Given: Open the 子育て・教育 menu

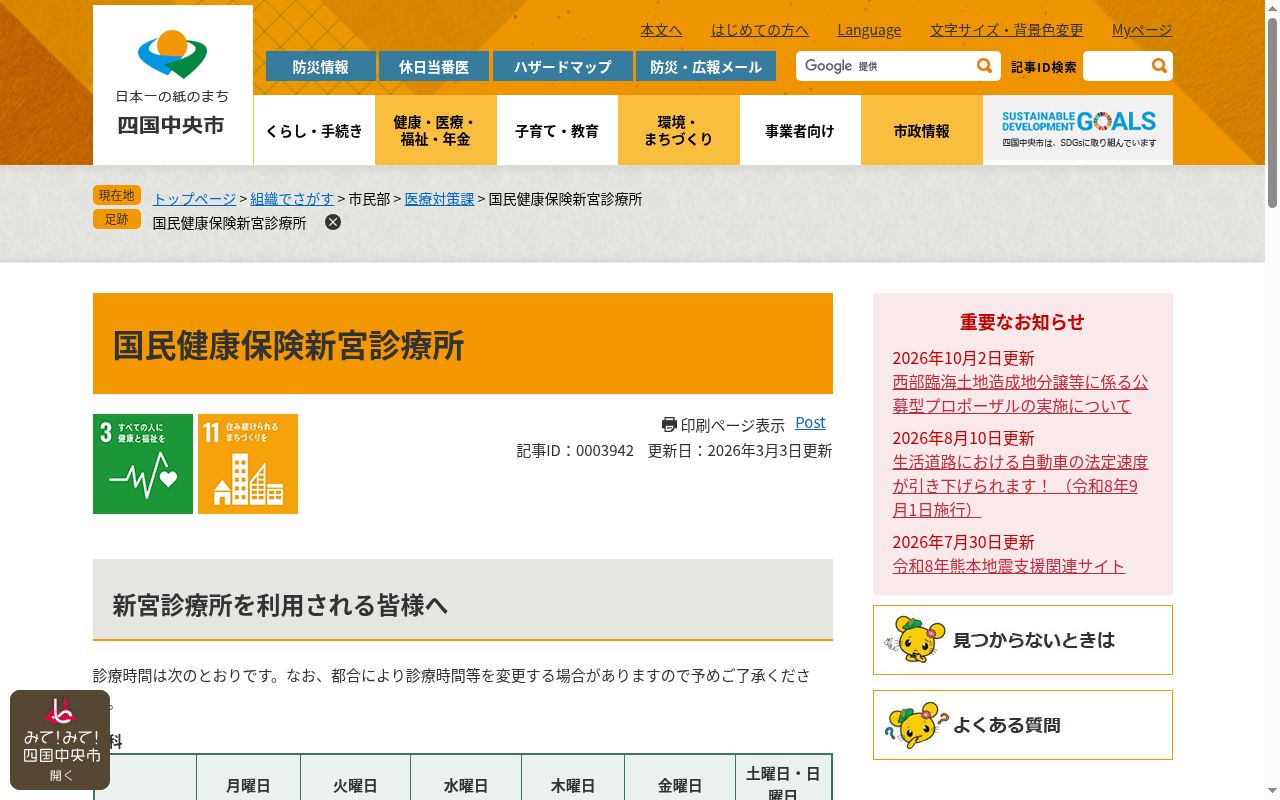Looking at the screenshot, I should coord(557,130).
